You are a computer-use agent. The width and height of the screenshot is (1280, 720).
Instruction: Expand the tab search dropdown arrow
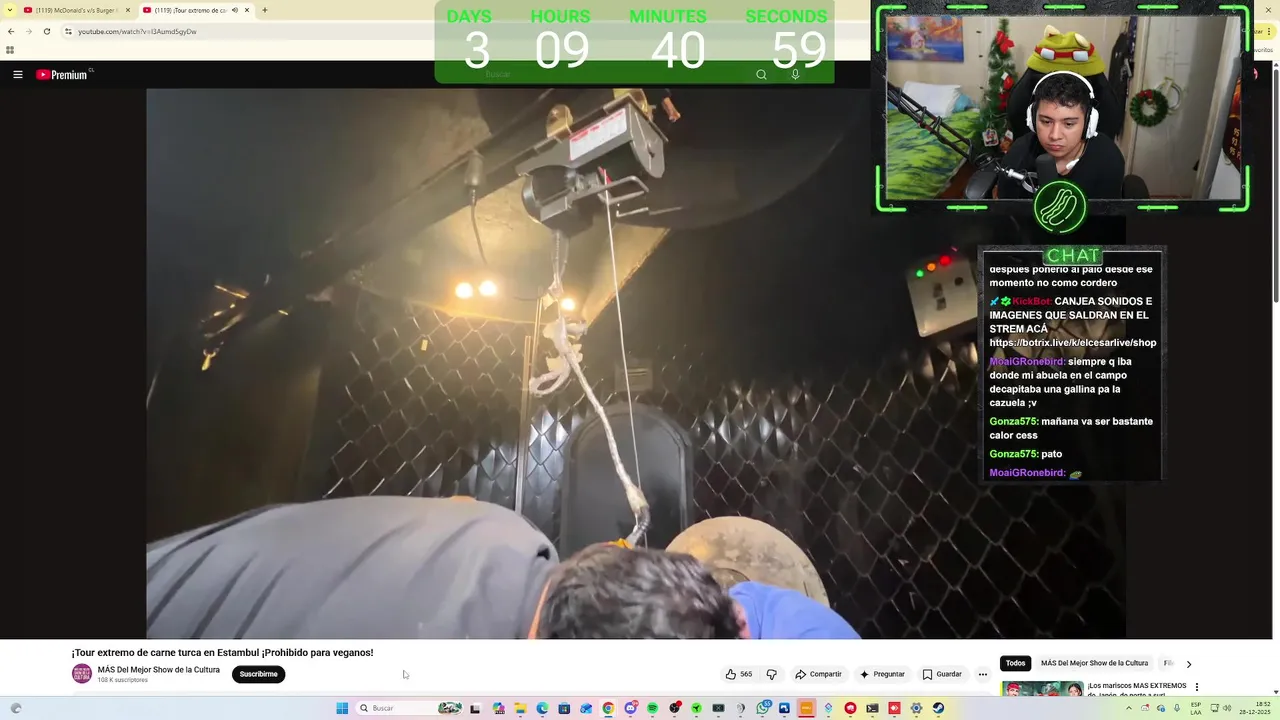tap(10, 10)
